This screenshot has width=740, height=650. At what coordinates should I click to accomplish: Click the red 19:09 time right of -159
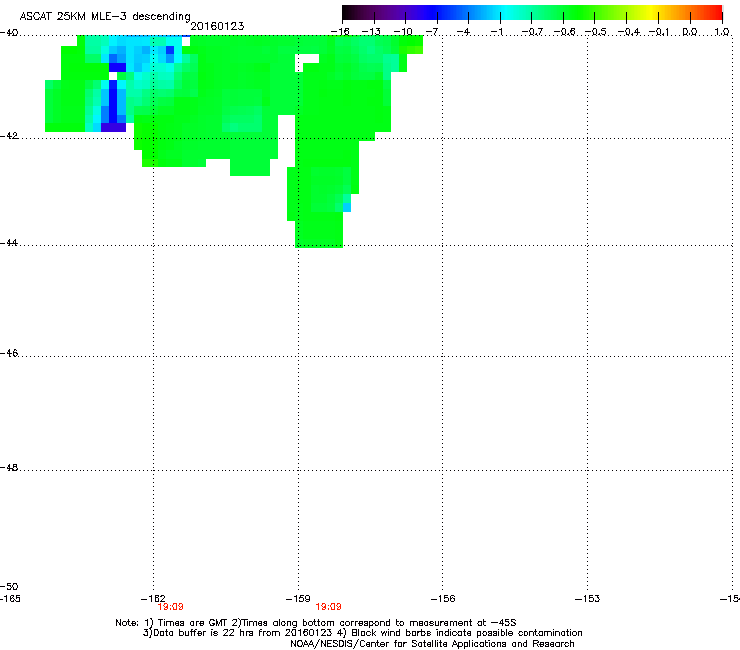coord(328,607)
